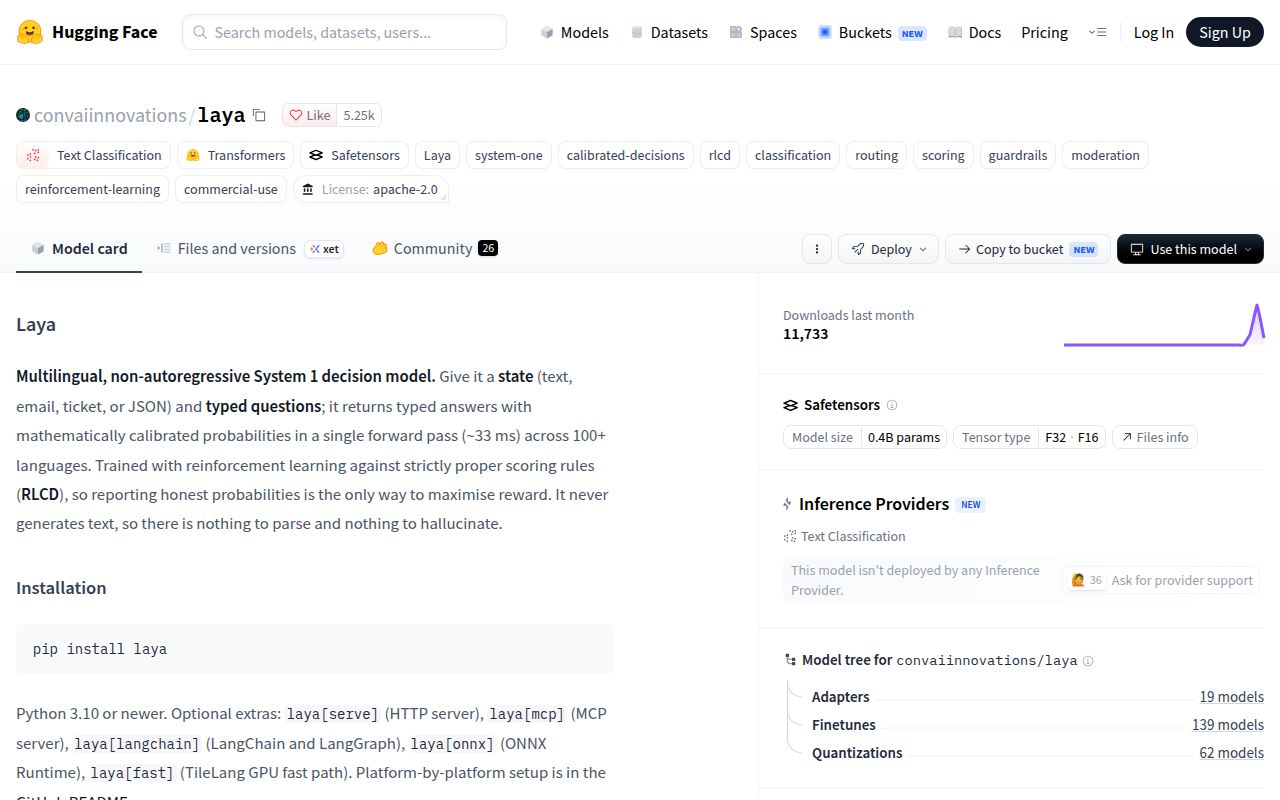Open the convaiinnovations organization page
Viewport: 1280px width, 800px height.
(110, 115)
